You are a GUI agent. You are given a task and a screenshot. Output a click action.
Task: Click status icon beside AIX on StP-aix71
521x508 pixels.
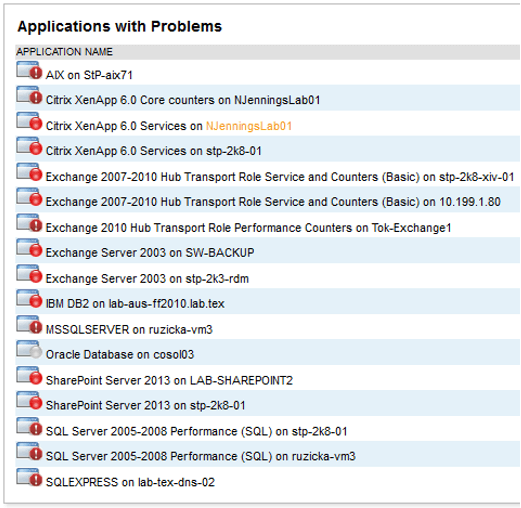coord(29,70)
